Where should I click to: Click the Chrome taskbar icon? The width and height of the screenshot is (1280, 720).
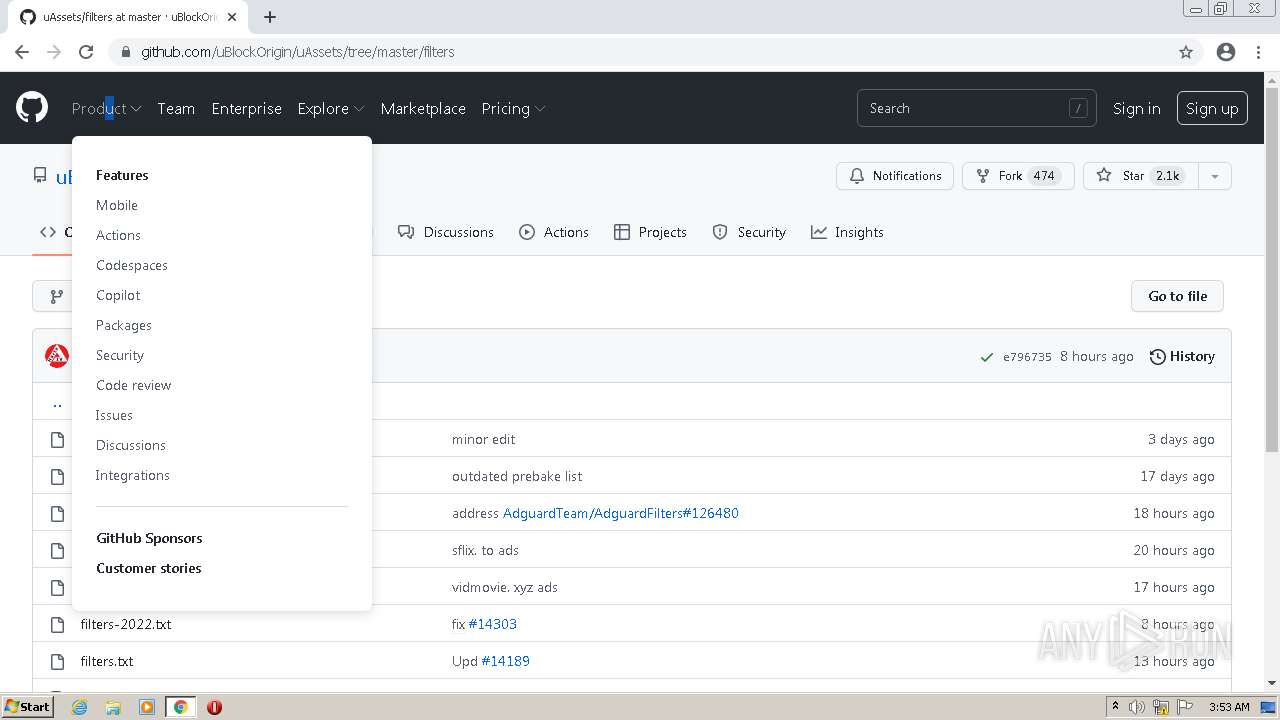pyautogui.click(x=180, y=707)
